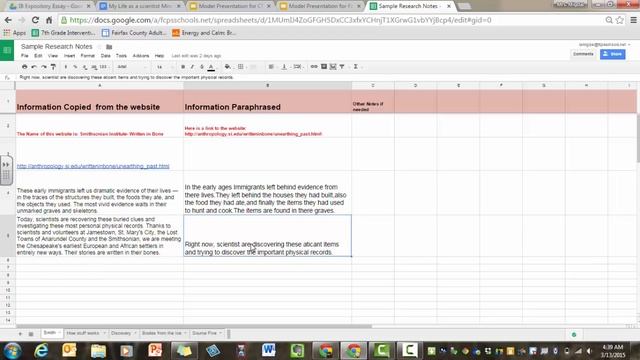Open the View menu
Screen dimensions: 640x360
pyautogui.click(x=53, y=56)
